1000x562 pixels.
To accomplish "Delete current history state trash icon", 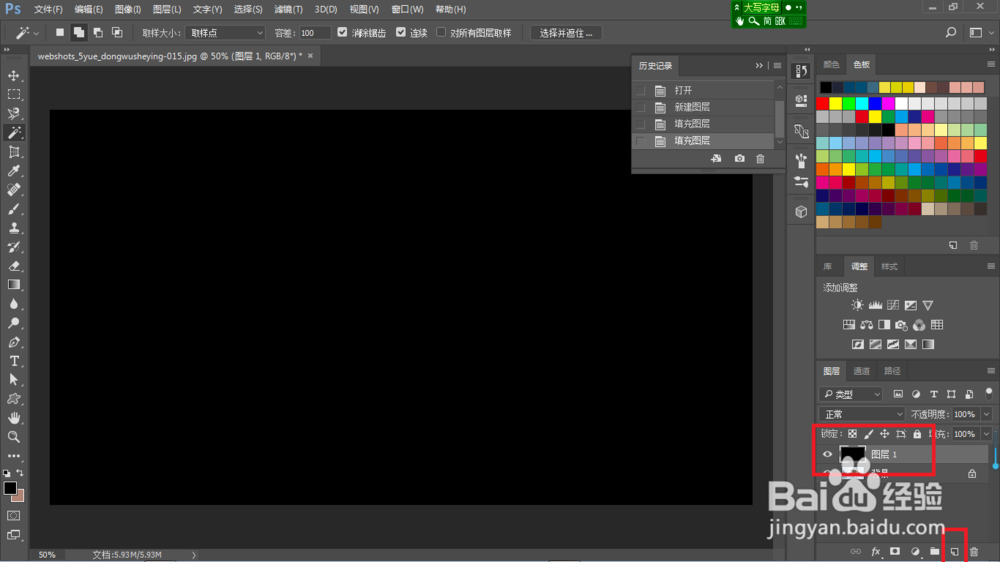I will [x=760, y=158].
